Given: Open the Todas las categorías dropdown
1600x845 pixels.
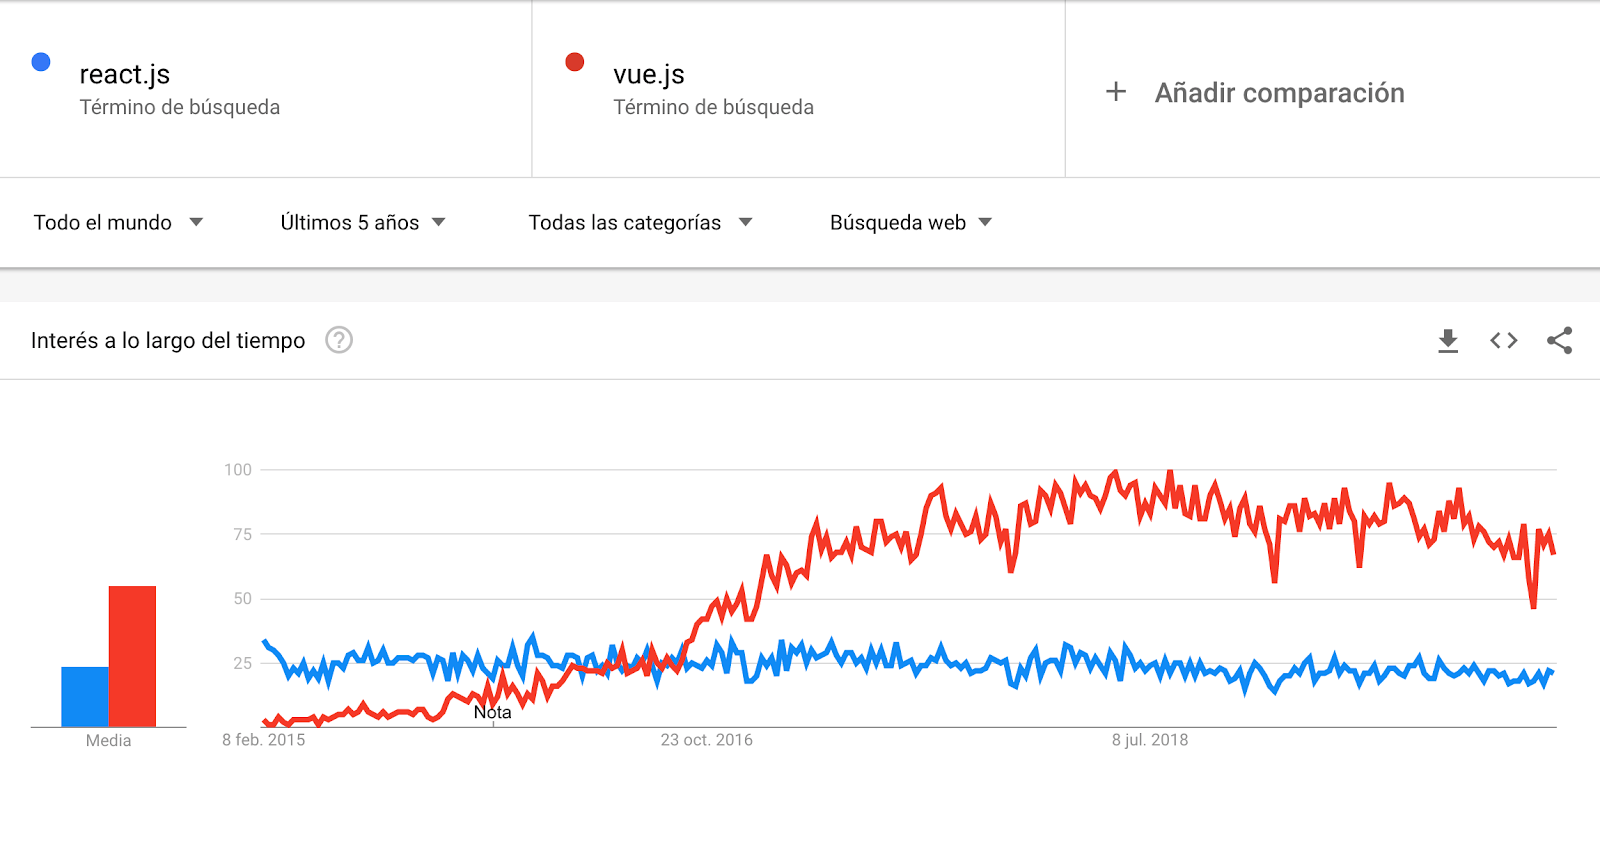Looking at the screenshot, I should click(640, 222).
